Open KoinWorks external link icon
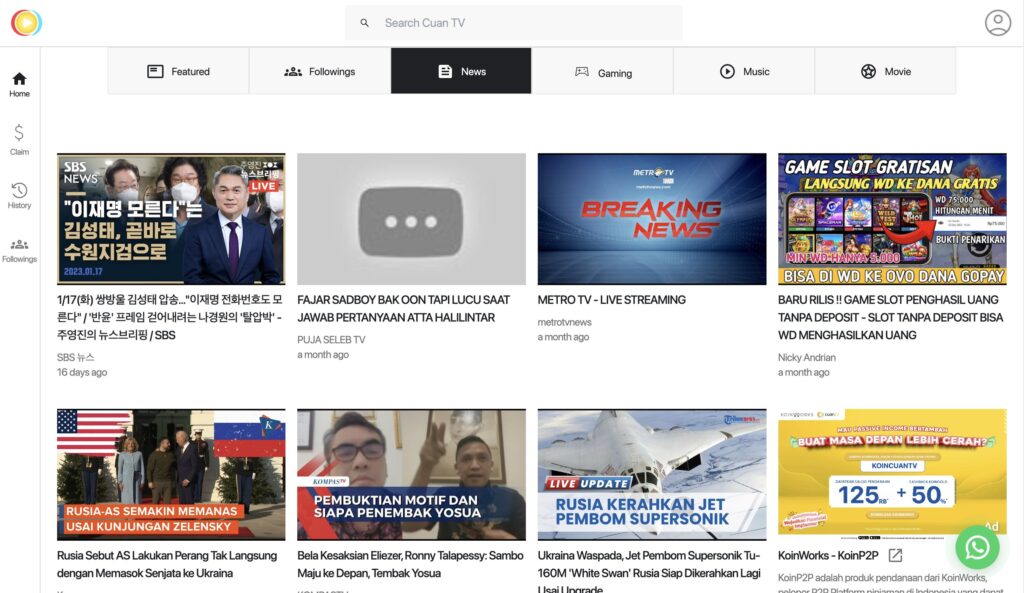This screenshot has width=1024, height=593. click(895, 555)
